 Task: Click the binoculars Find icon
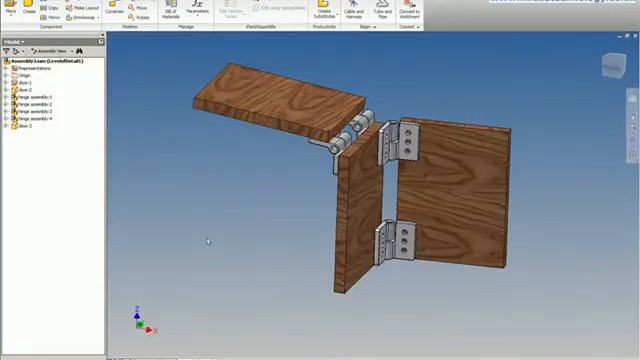coord(79,51)
